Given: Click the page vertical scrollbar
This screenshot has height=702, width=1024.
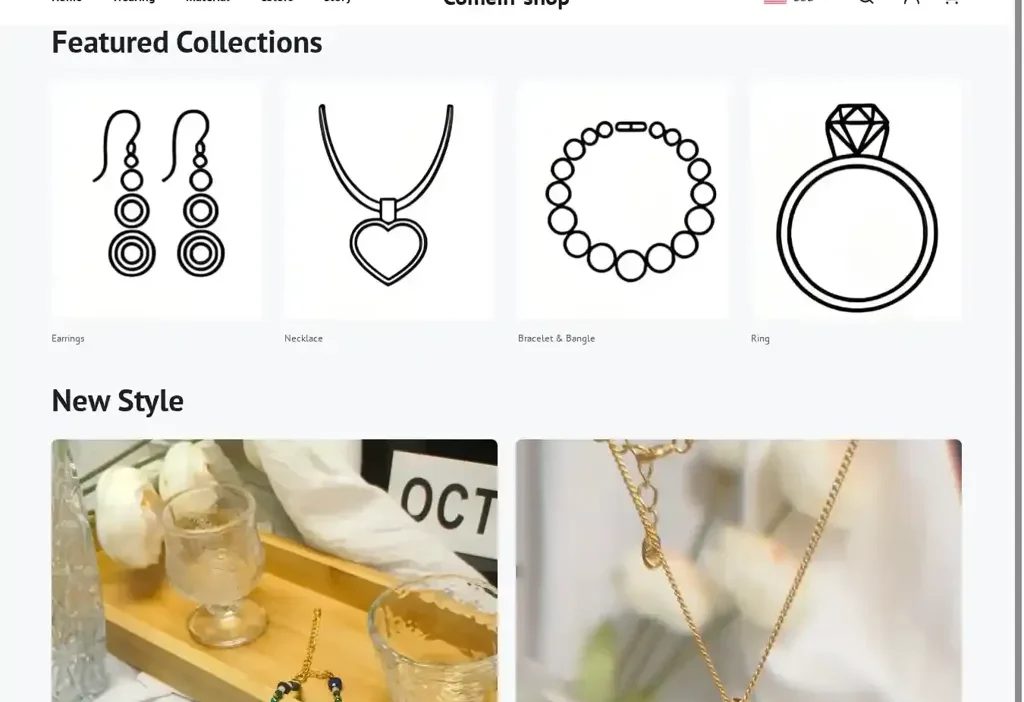Looking at the screenshot, I should click(1019, 351).
